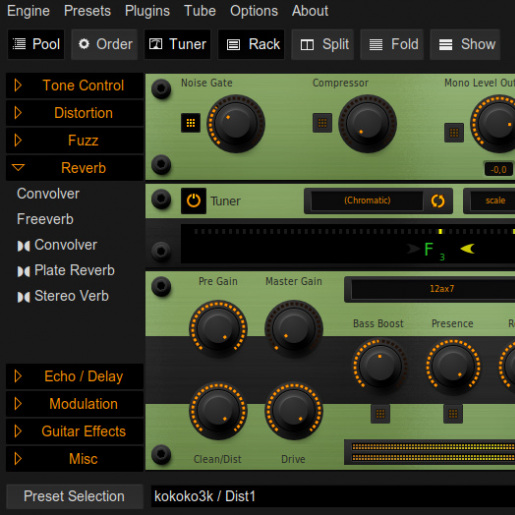Viewport: 515px width, 515px height.
Task: Open the Options menu
Action: [x=254, y=11]
